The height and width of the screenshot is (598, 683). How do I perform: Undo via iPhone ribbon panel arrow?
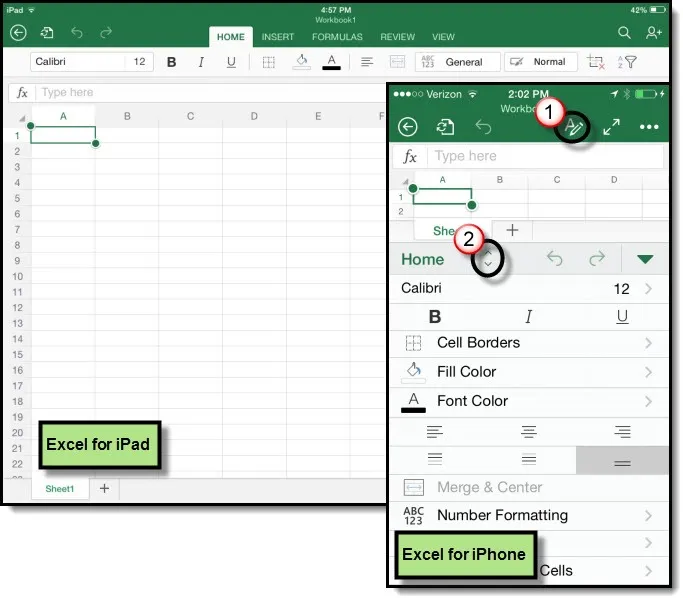pyautogui.click(x=555, y=259)
